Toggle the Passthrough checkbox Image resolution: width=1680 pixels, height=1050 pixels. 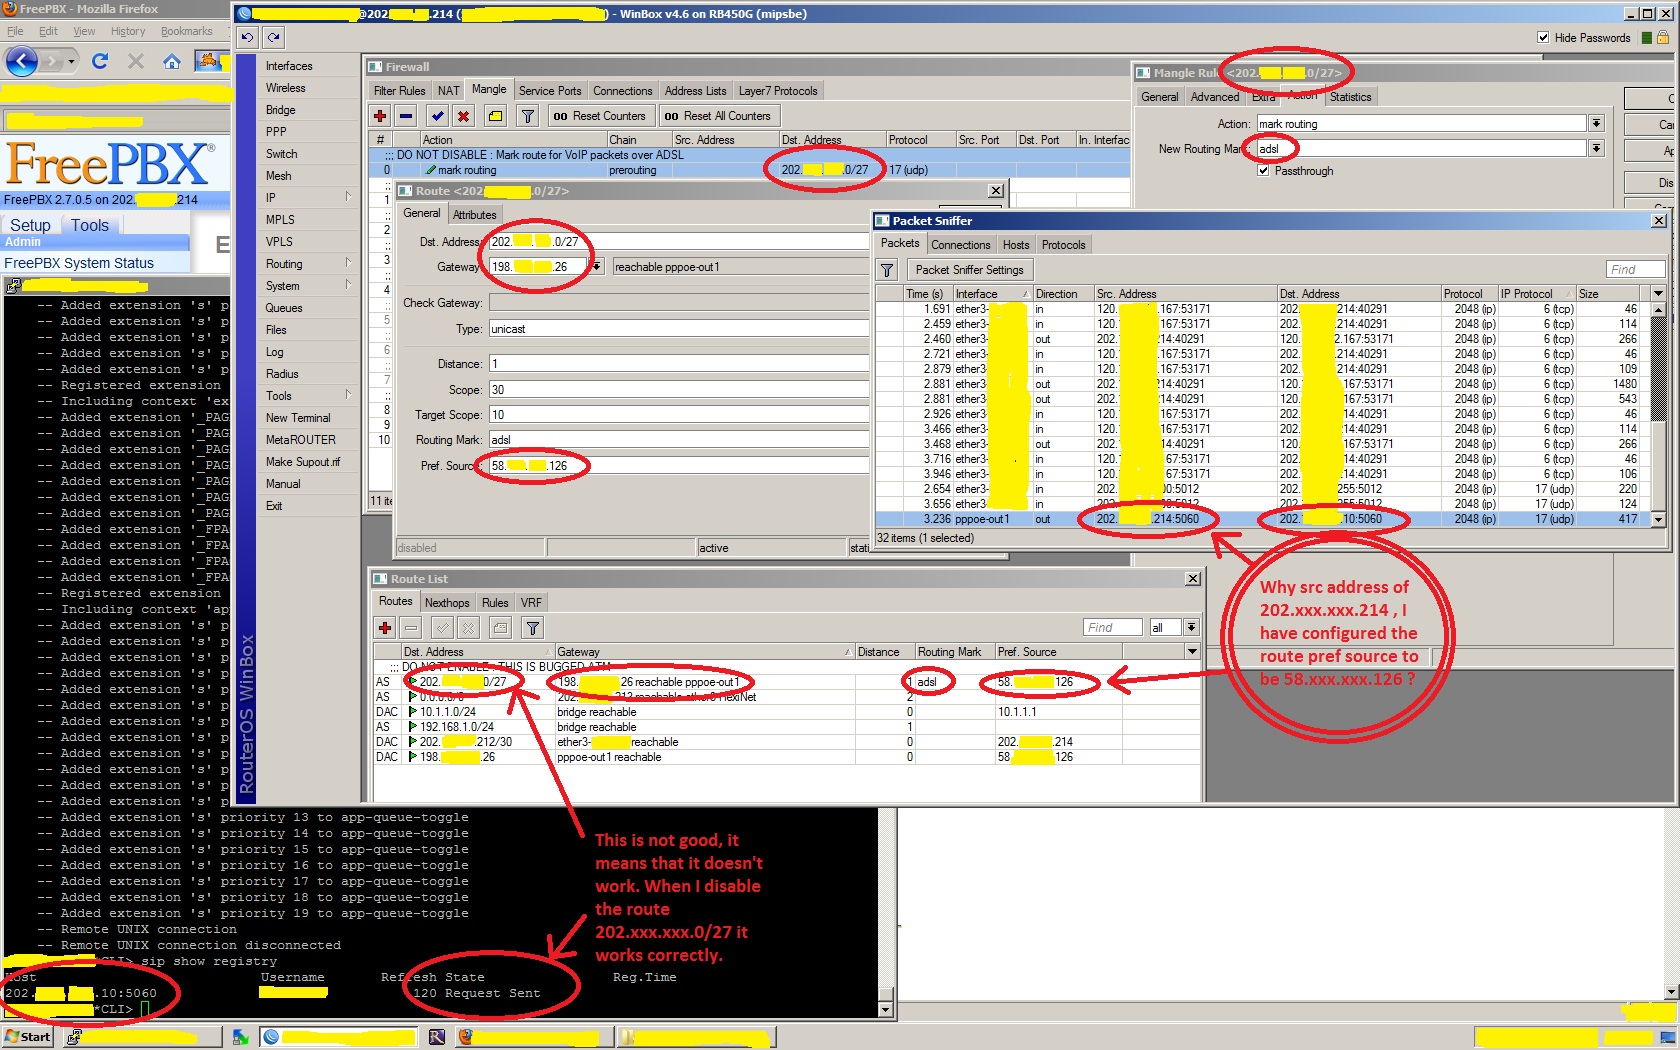point(1264,171)
